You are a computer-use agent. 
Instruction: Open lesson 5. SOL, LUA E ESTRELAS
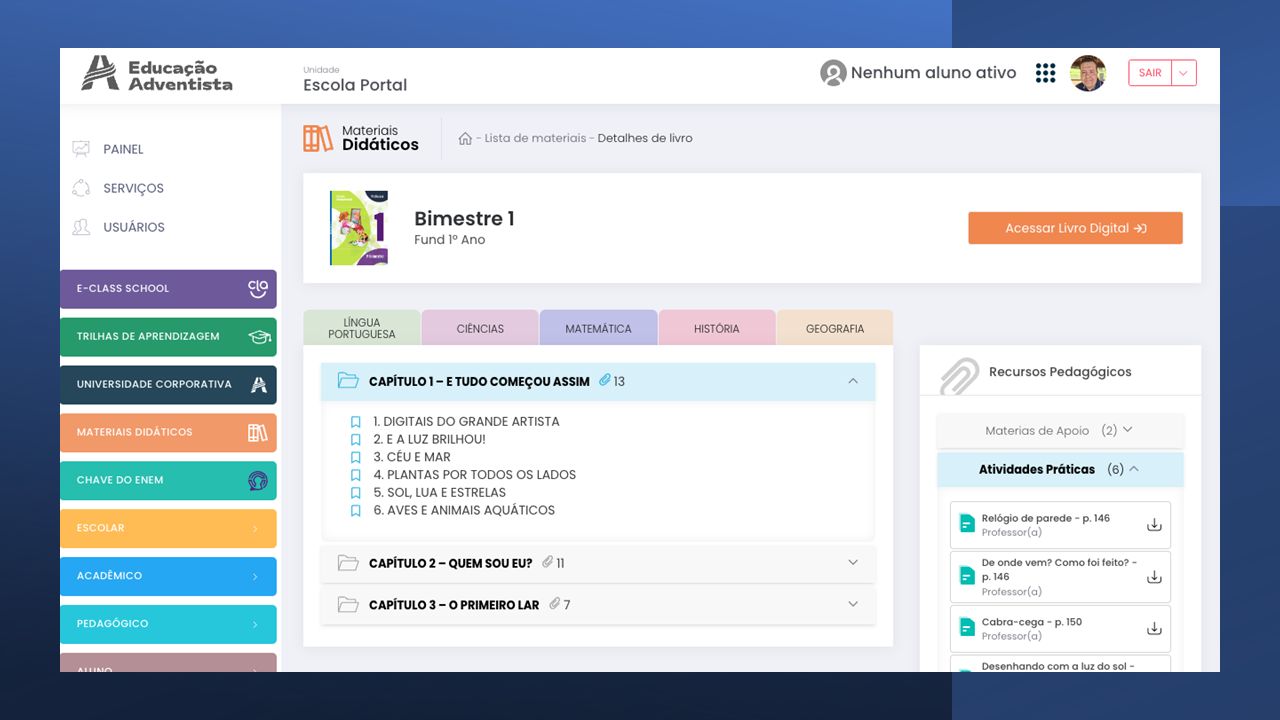tap(439, 493)
